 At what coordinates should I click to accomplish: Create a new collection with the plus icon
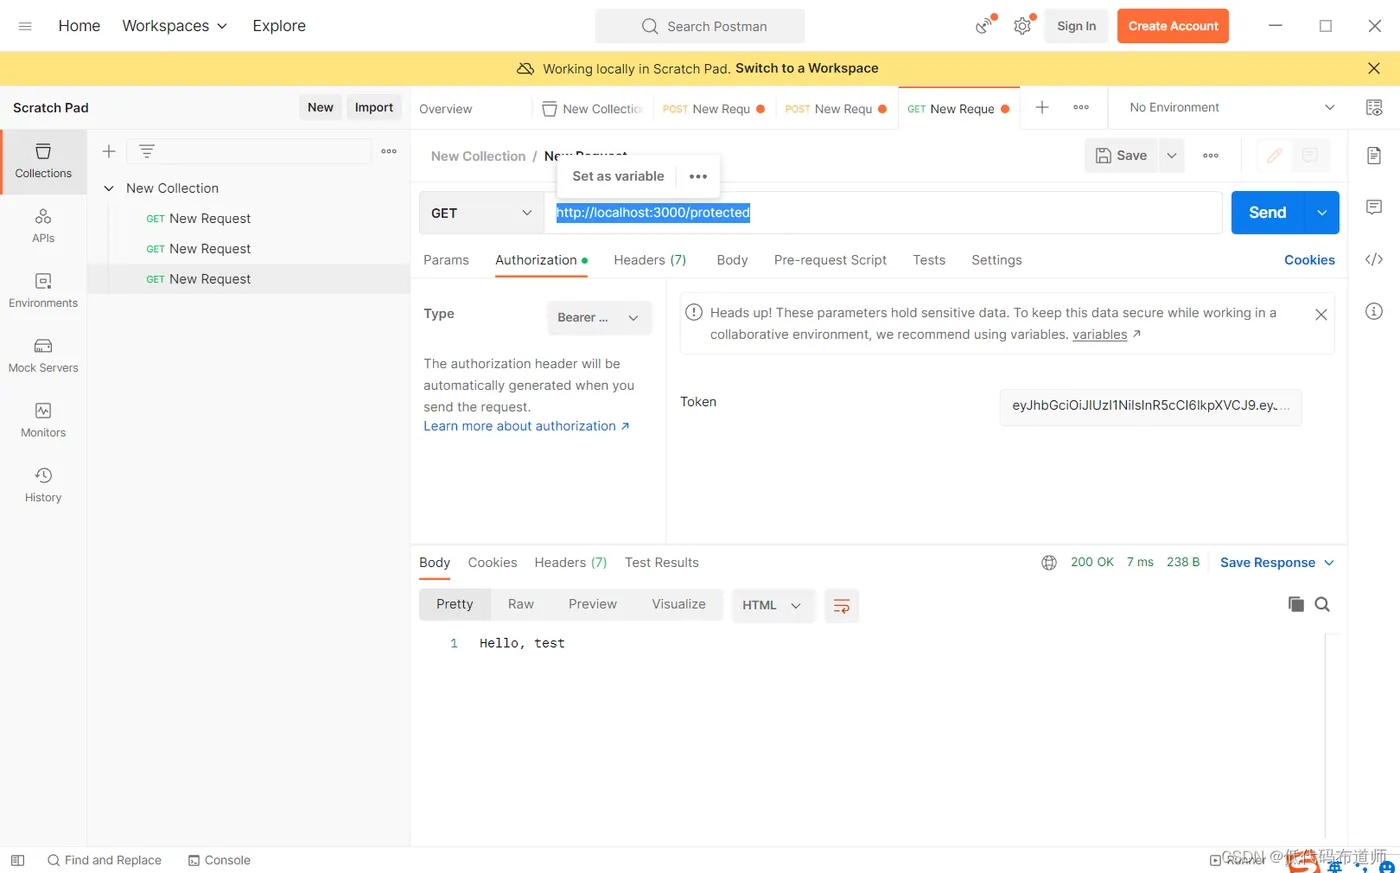[x=109, y=151]
